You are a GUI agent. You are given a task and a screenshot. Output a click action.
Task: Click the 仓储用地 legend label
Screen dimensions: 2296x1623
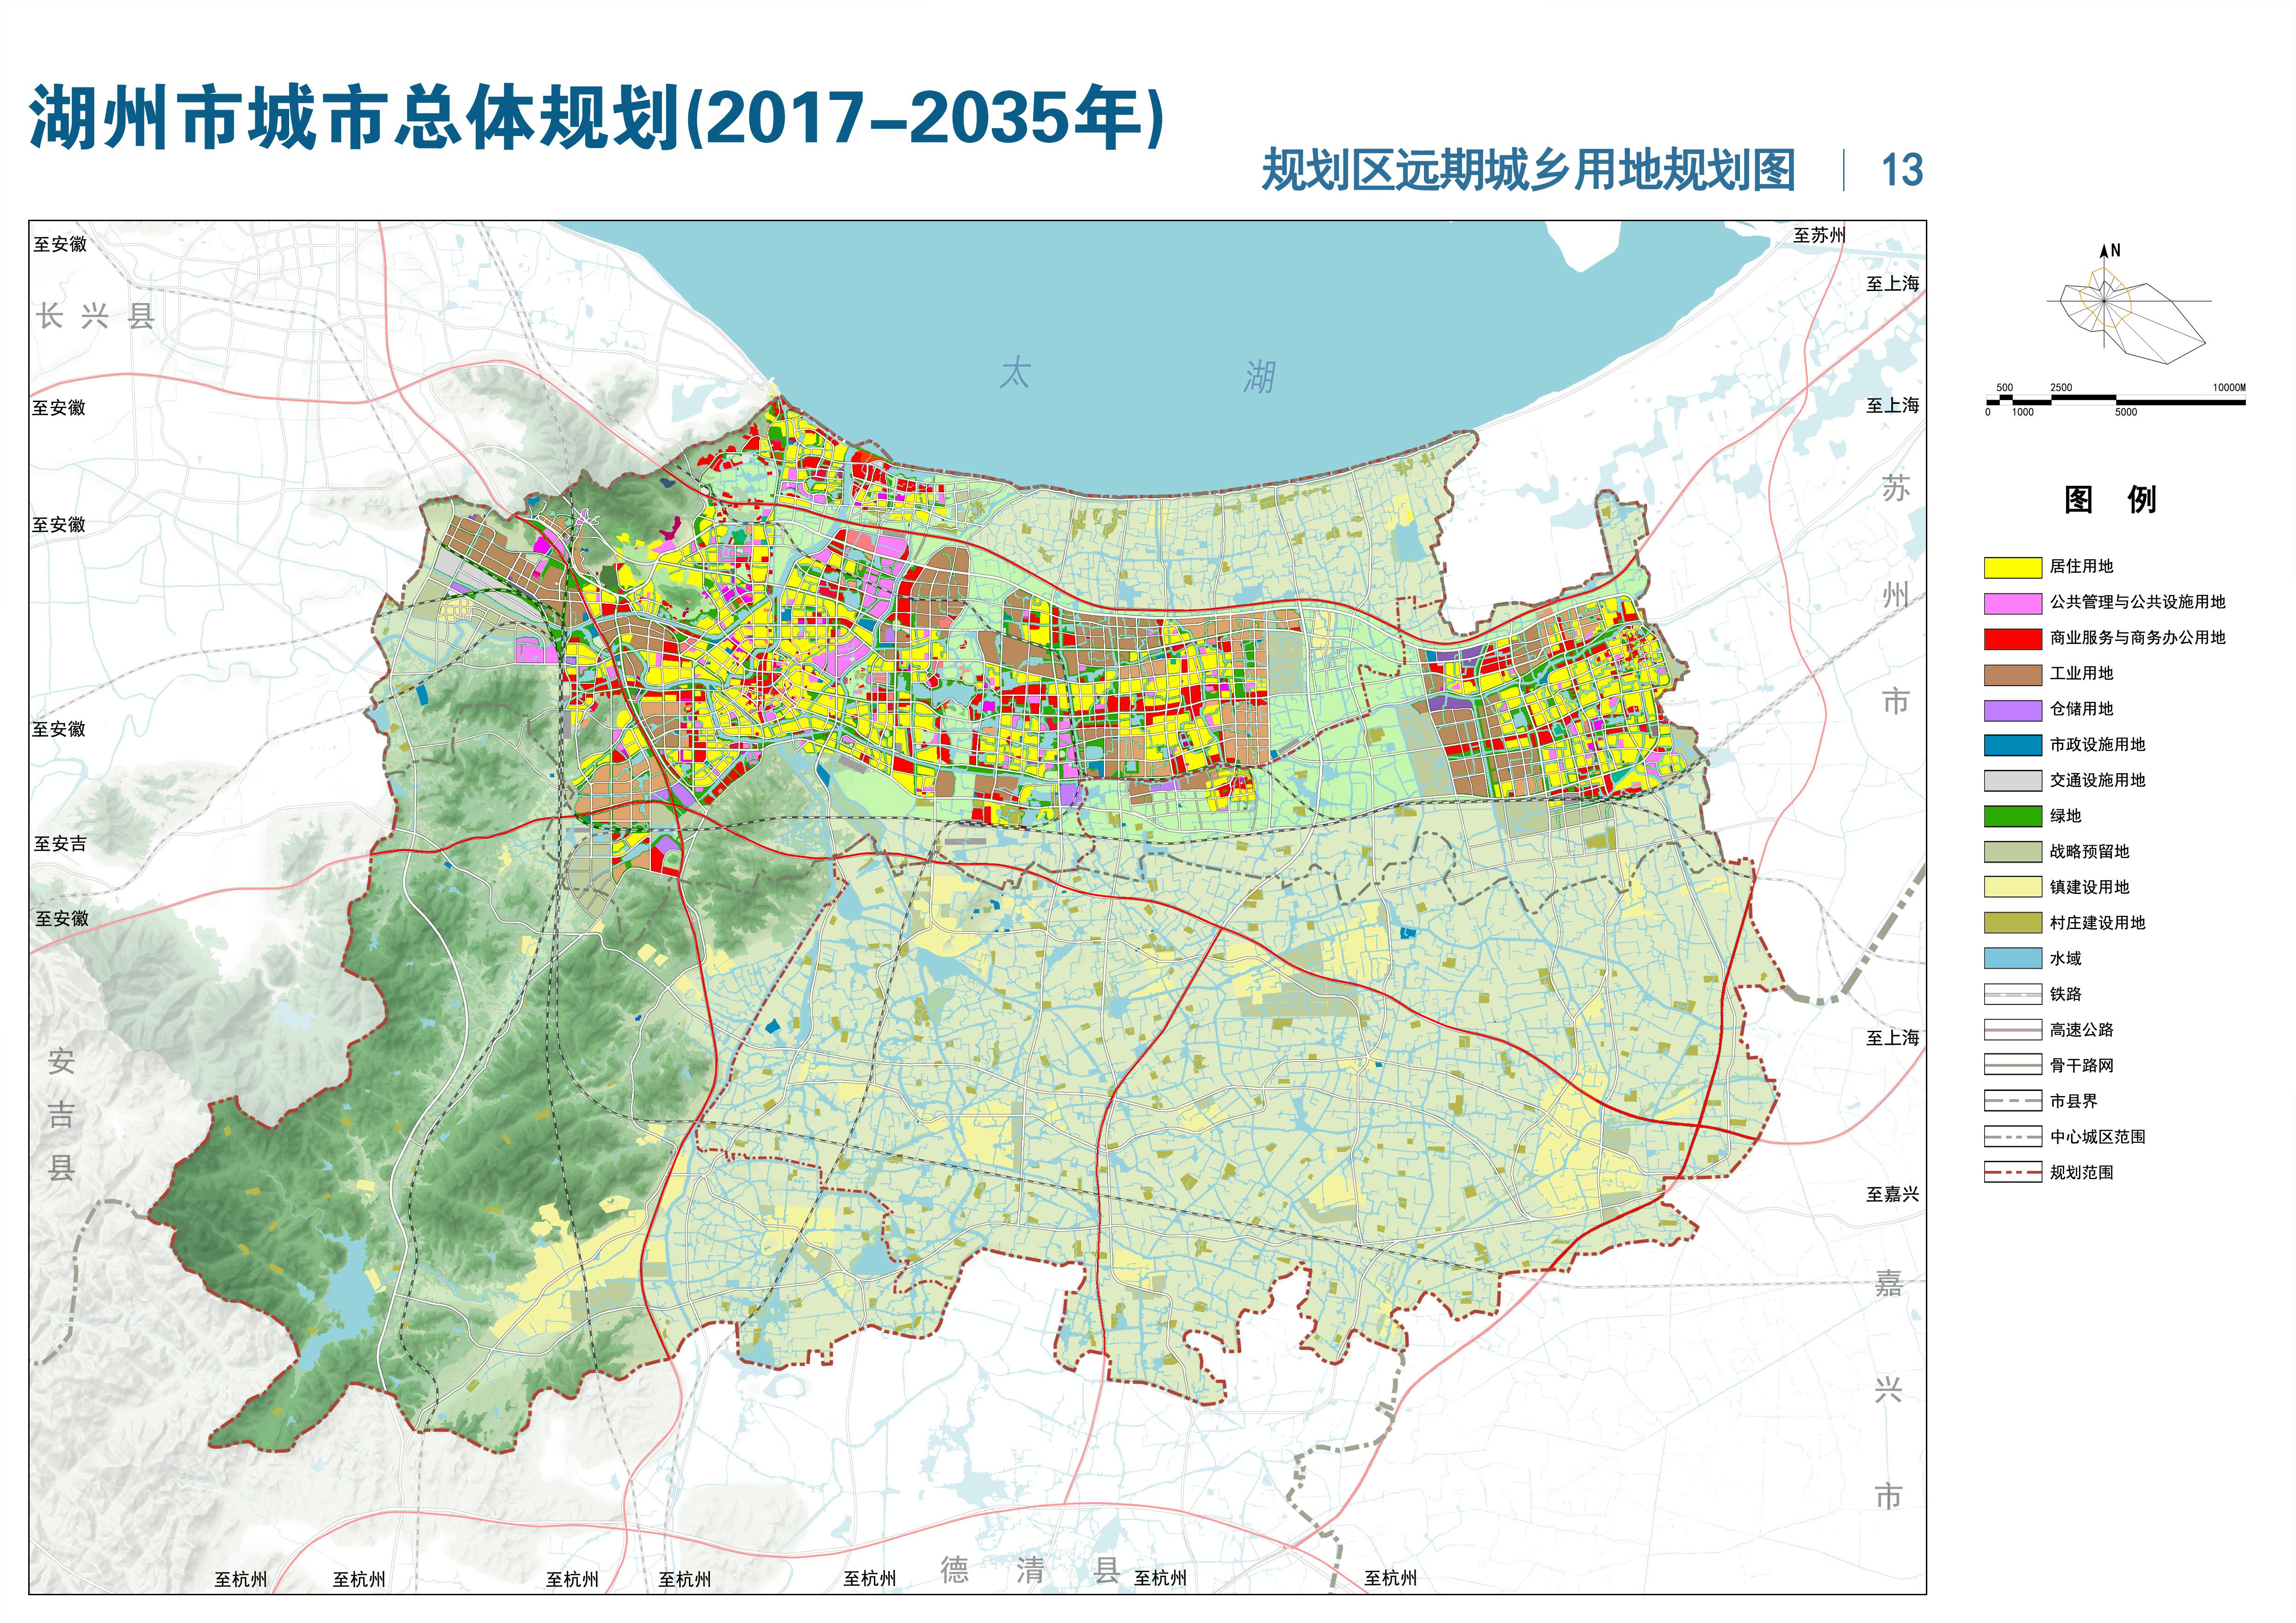[x=2081, y=709]
